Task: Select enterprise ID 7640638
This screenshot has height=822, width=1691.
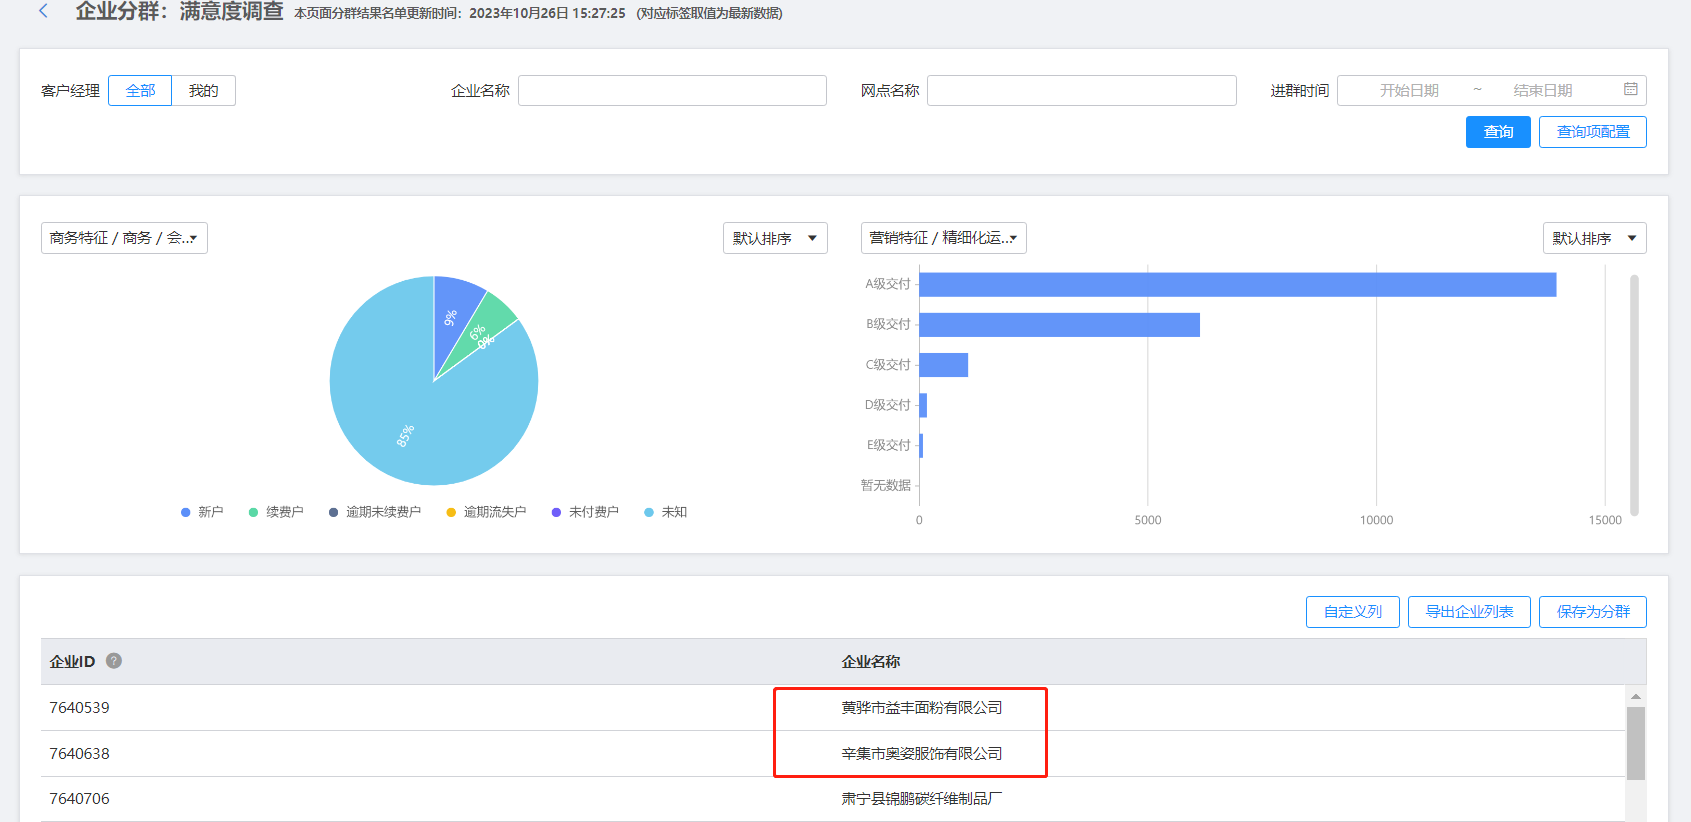Action: [79, 753]
